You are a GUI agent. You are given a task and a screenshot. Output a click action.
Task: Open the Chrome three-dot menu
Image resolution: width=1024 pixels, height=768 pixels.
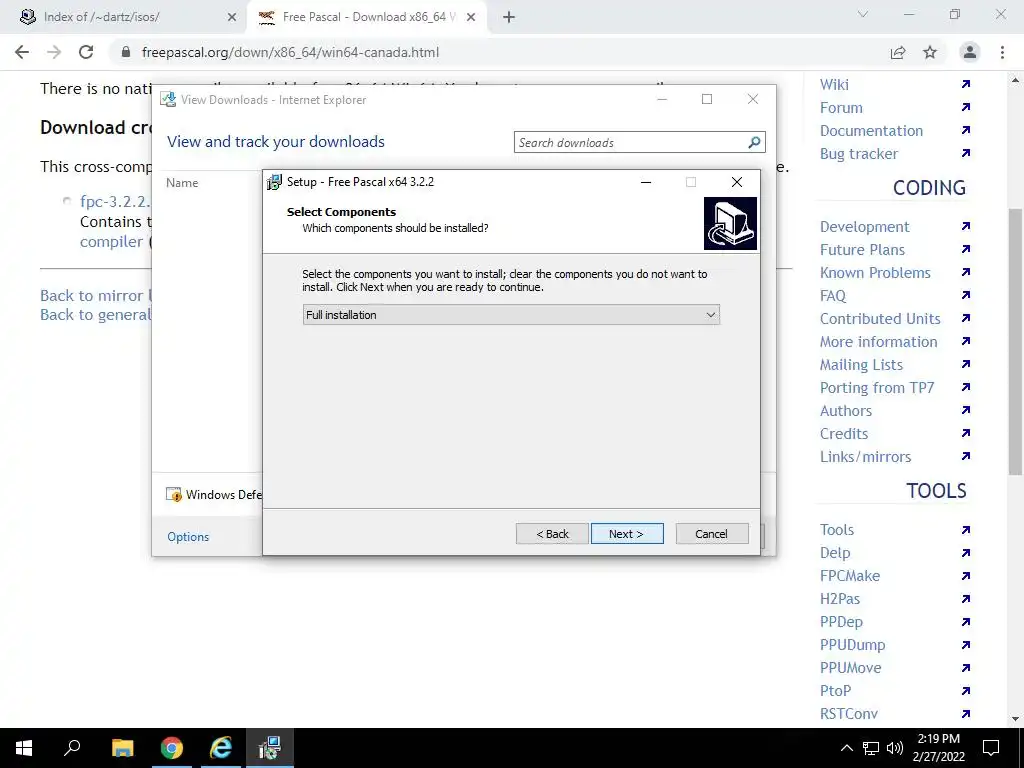tap(1002, 52)
